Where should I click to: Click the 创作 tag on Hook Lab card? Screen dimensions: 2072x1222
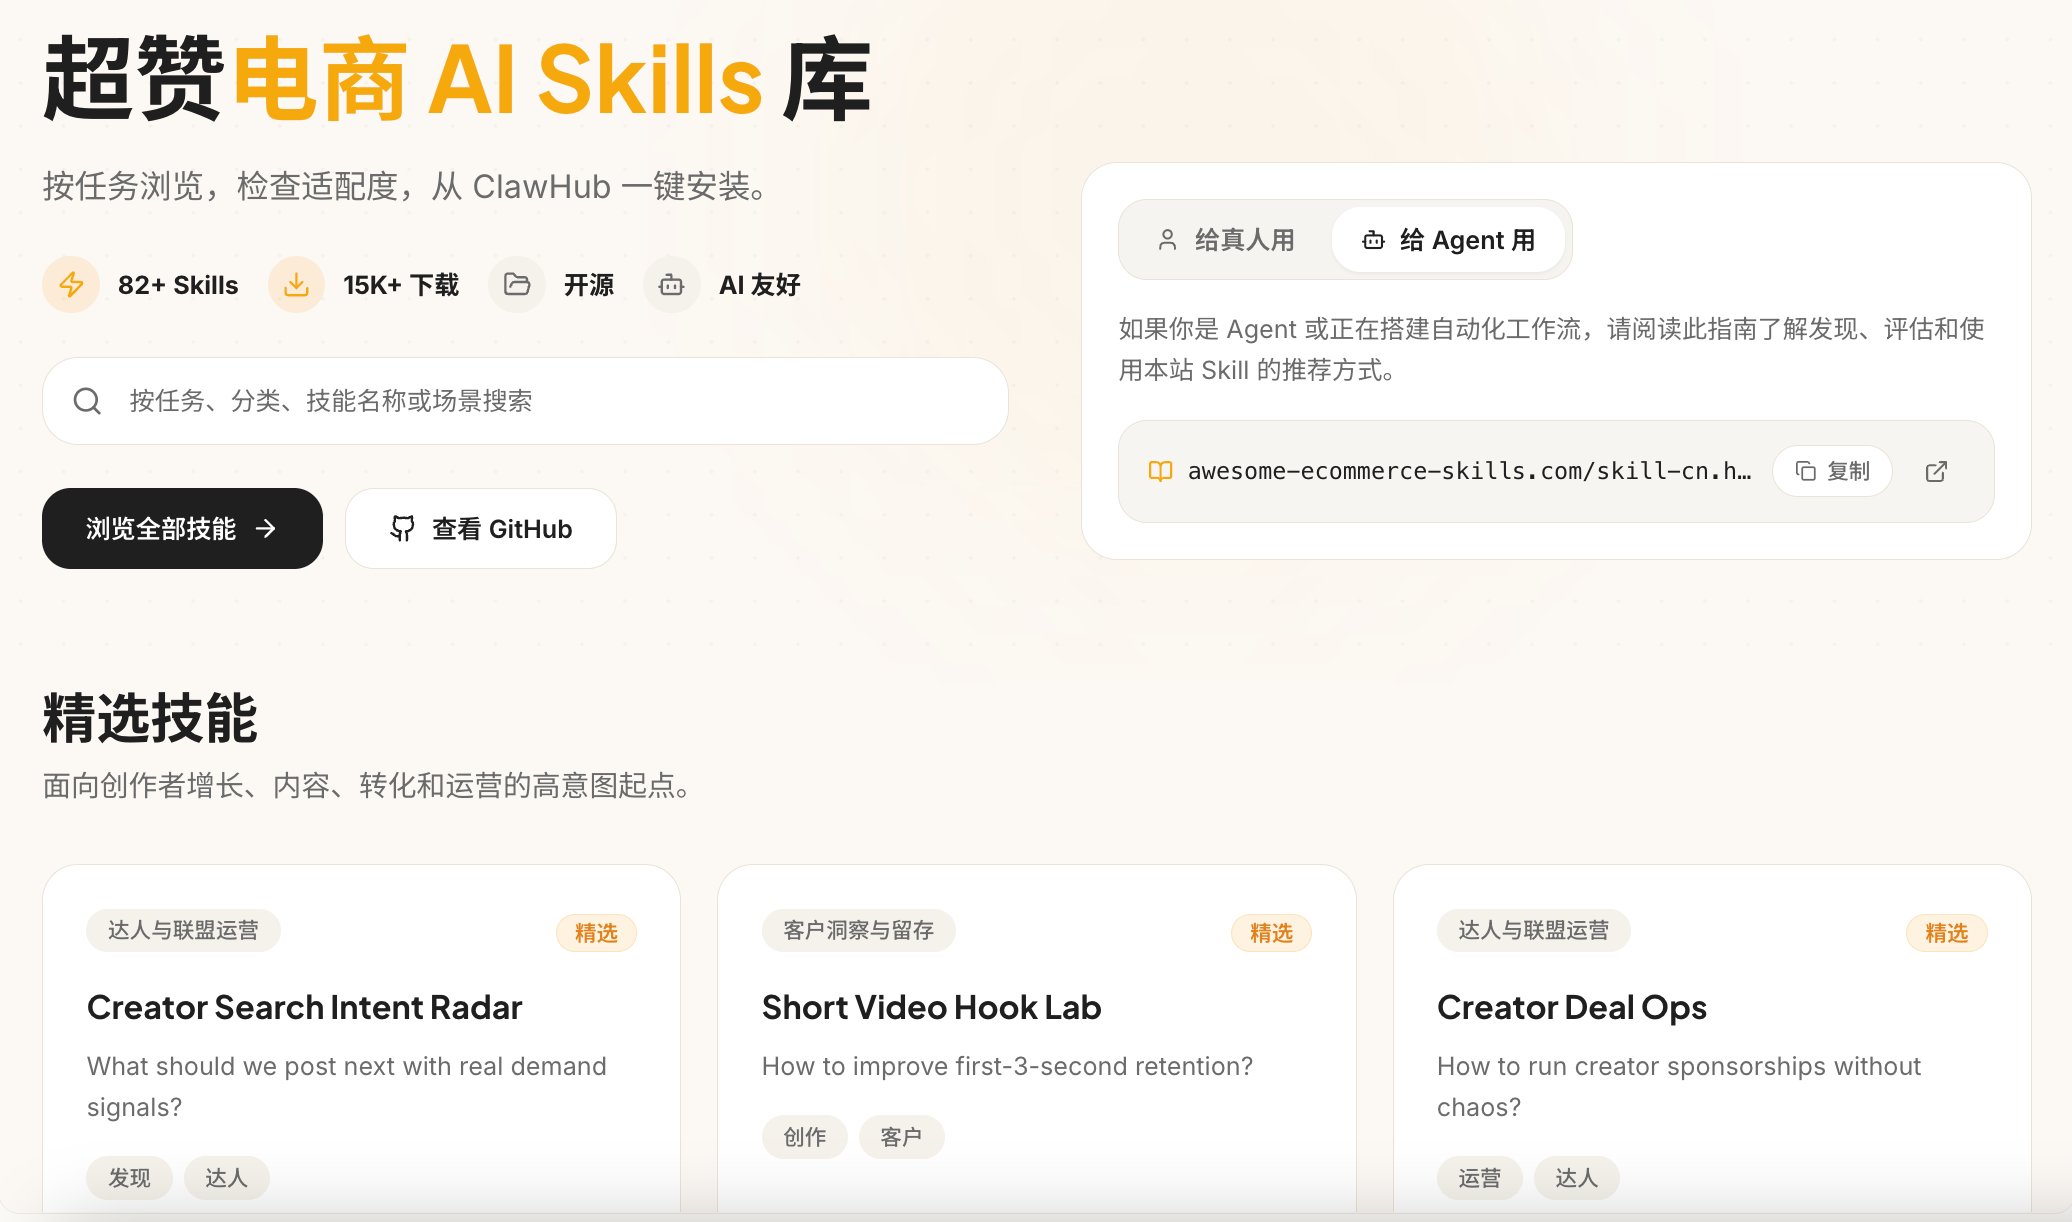pyautogui.click(x=804, y=1137)
